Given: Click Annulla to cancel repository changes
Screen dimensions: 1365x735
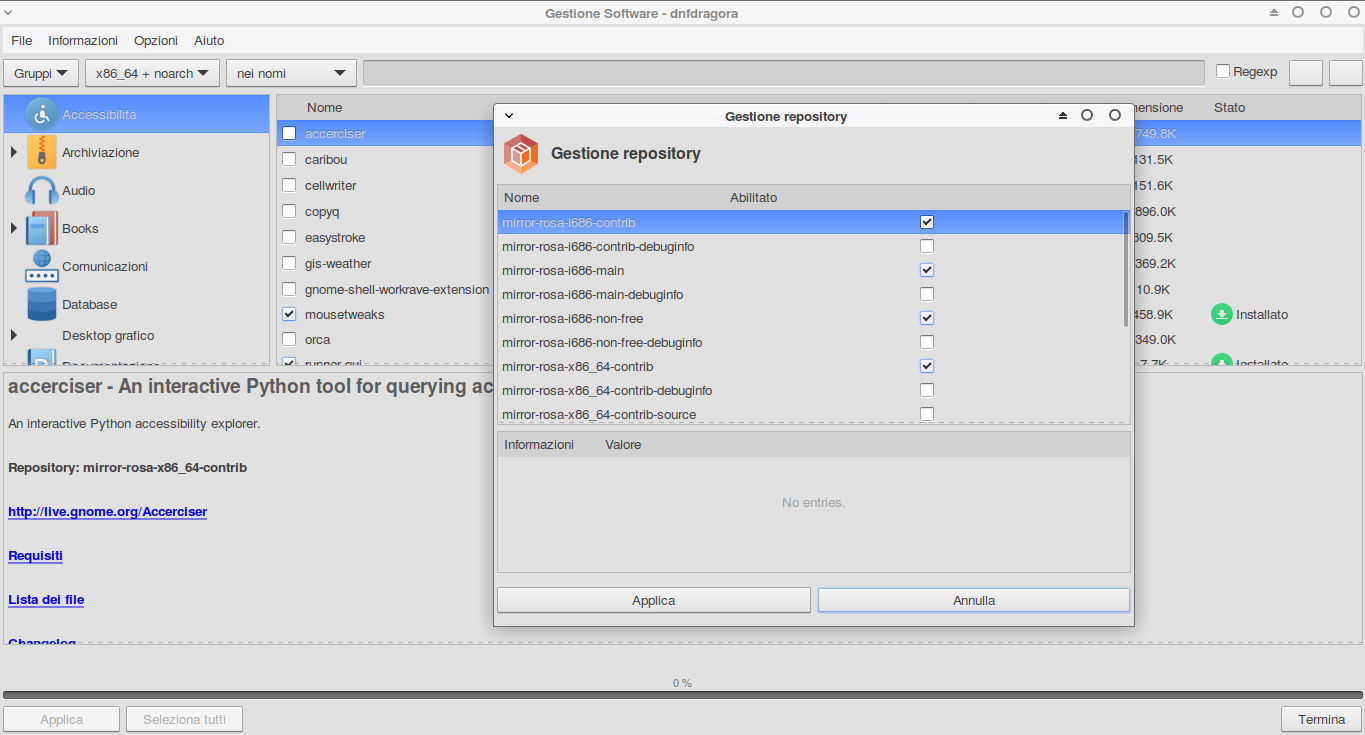Looking at the screenshot, I should (974, 600).
